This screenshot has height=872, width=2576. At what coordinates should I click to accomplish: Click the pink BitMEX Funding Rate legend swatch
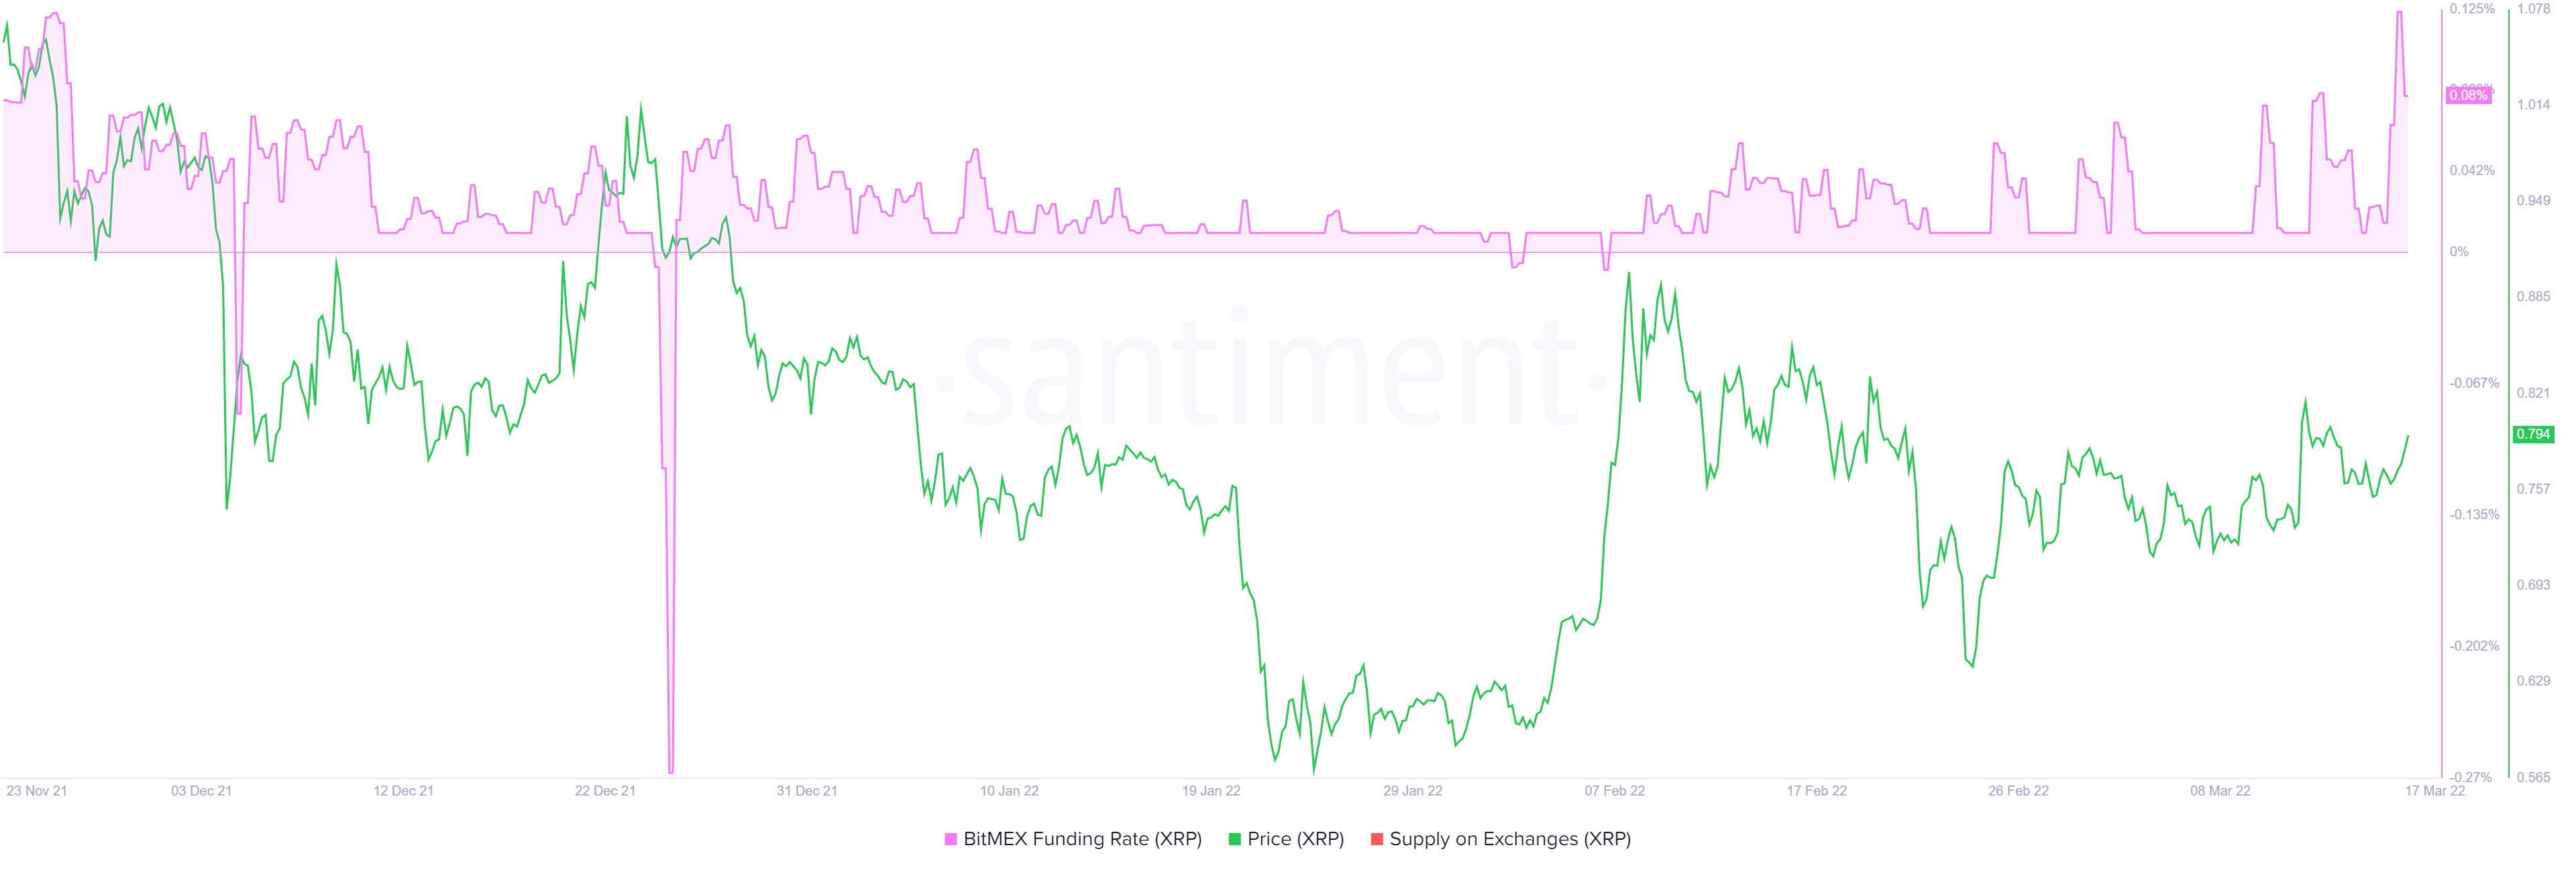950,839
